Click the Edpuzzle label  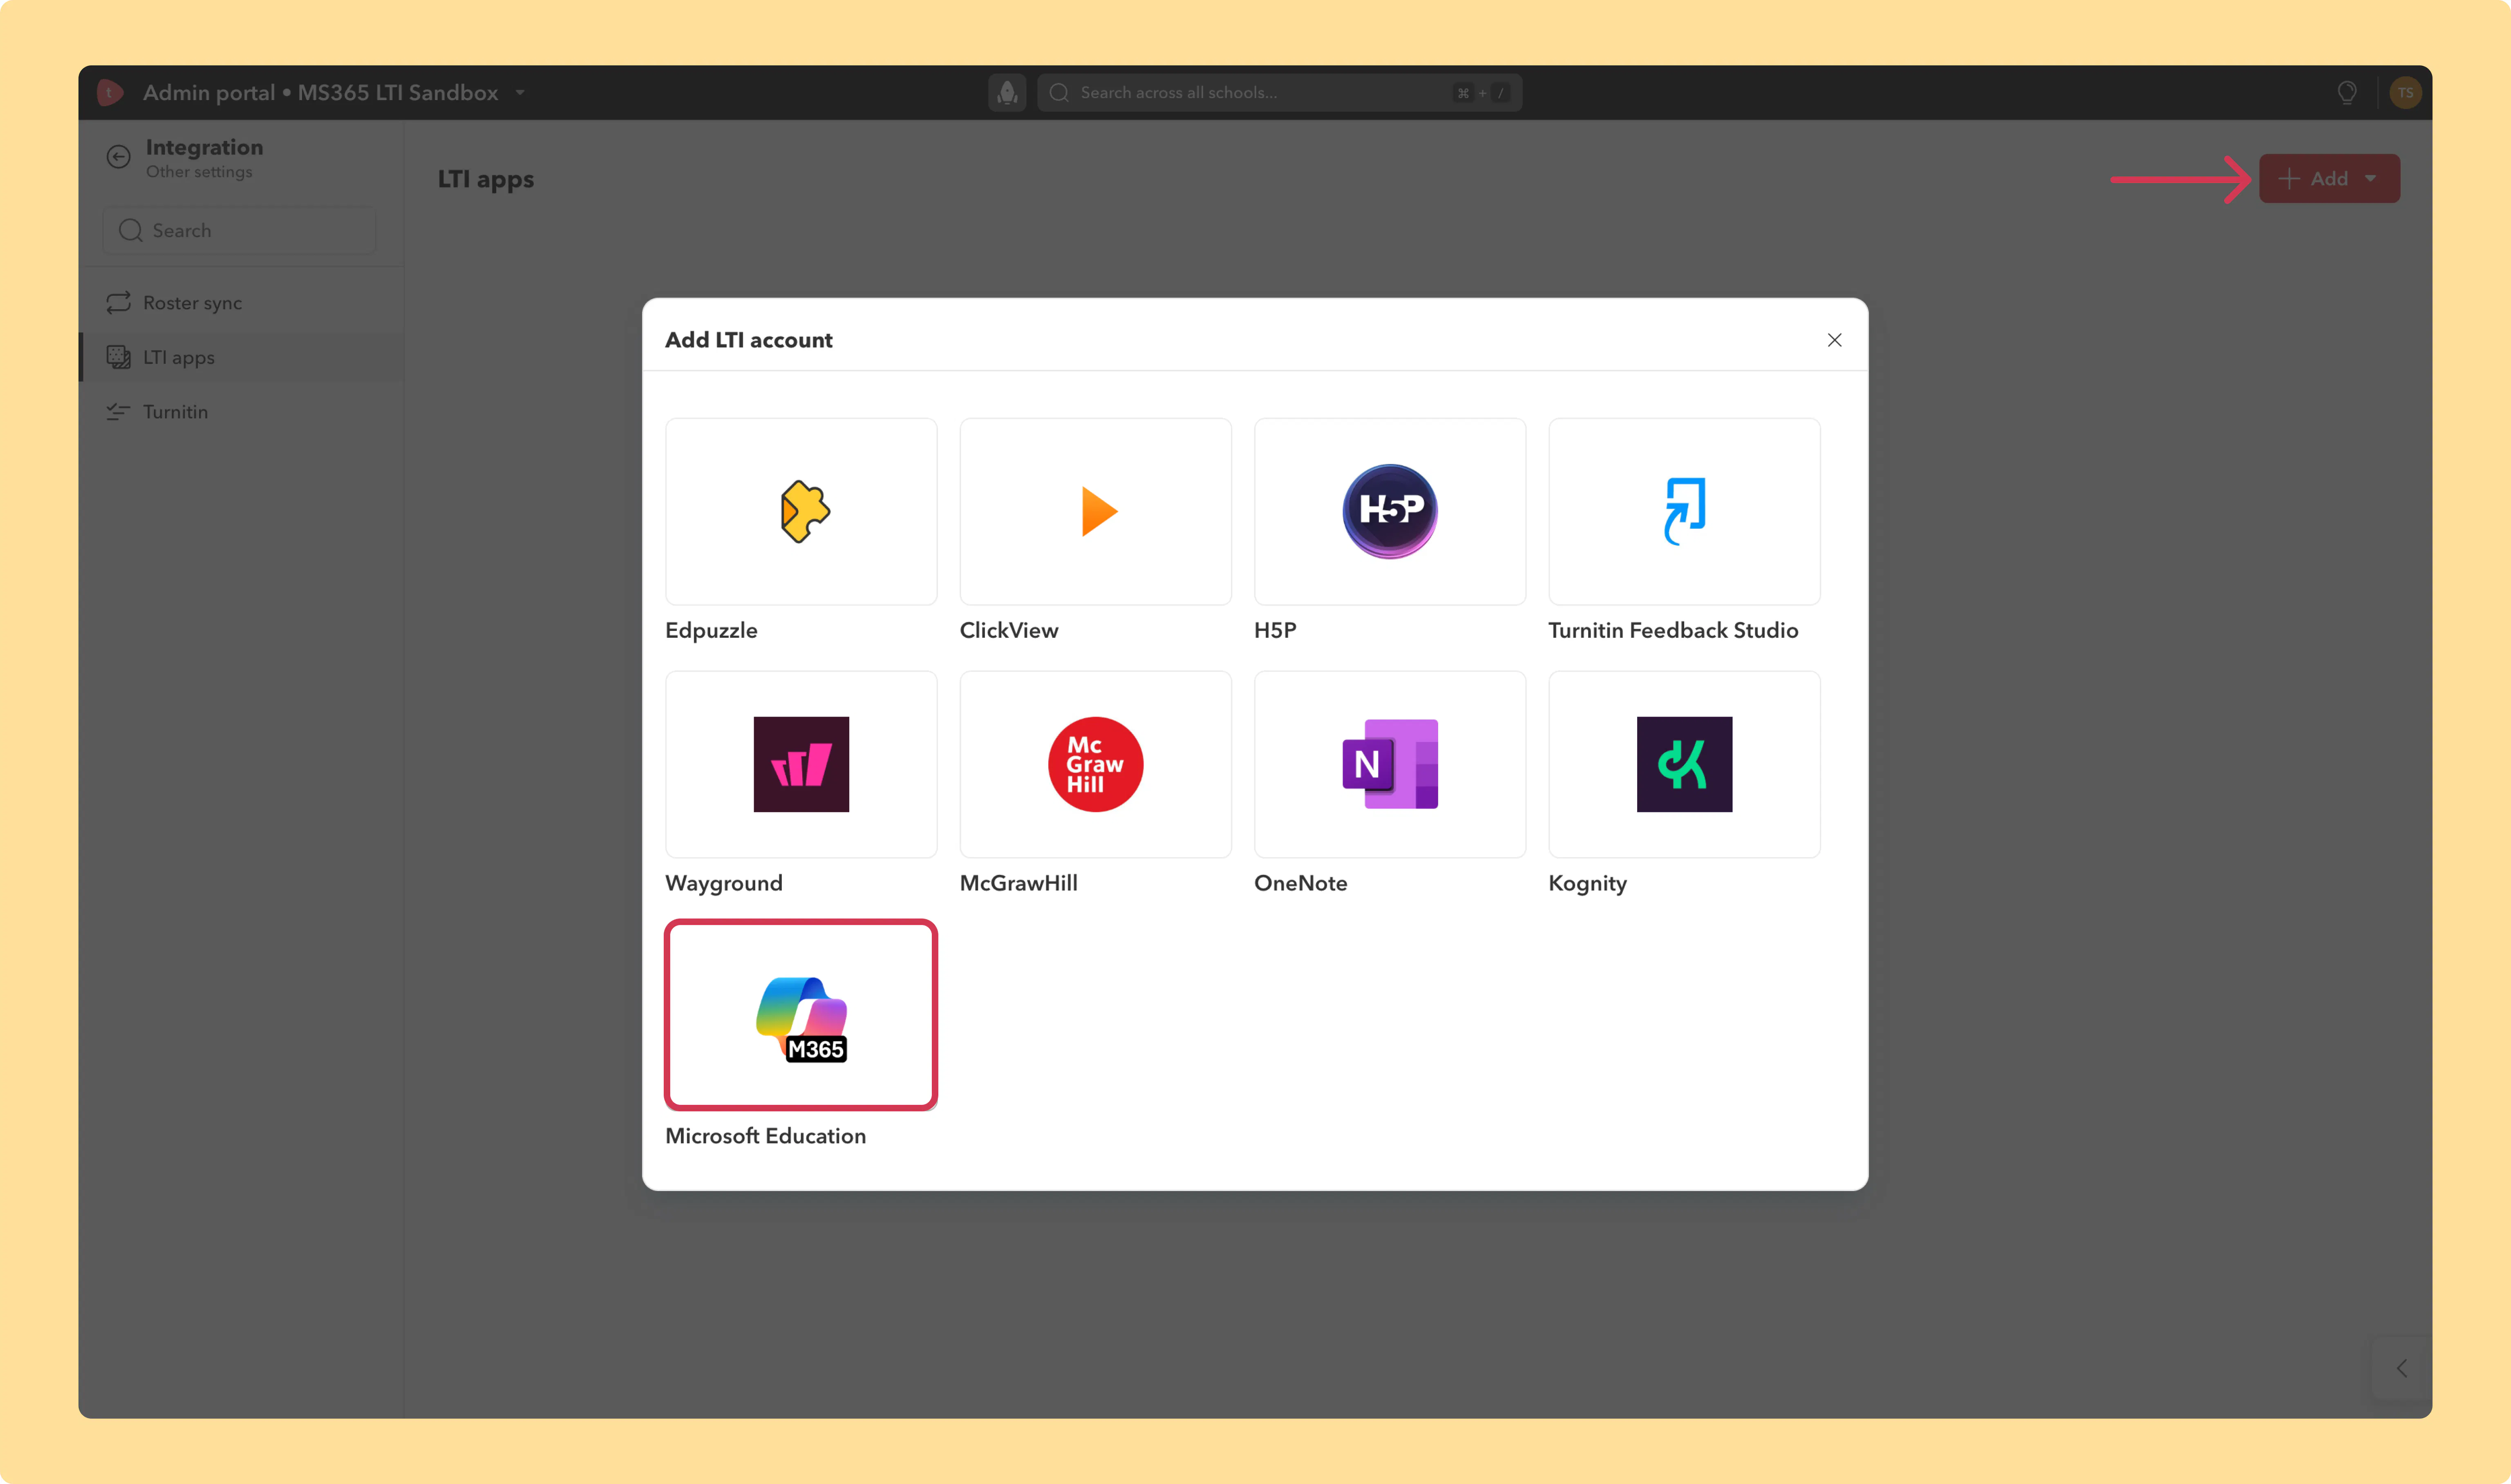711,630
